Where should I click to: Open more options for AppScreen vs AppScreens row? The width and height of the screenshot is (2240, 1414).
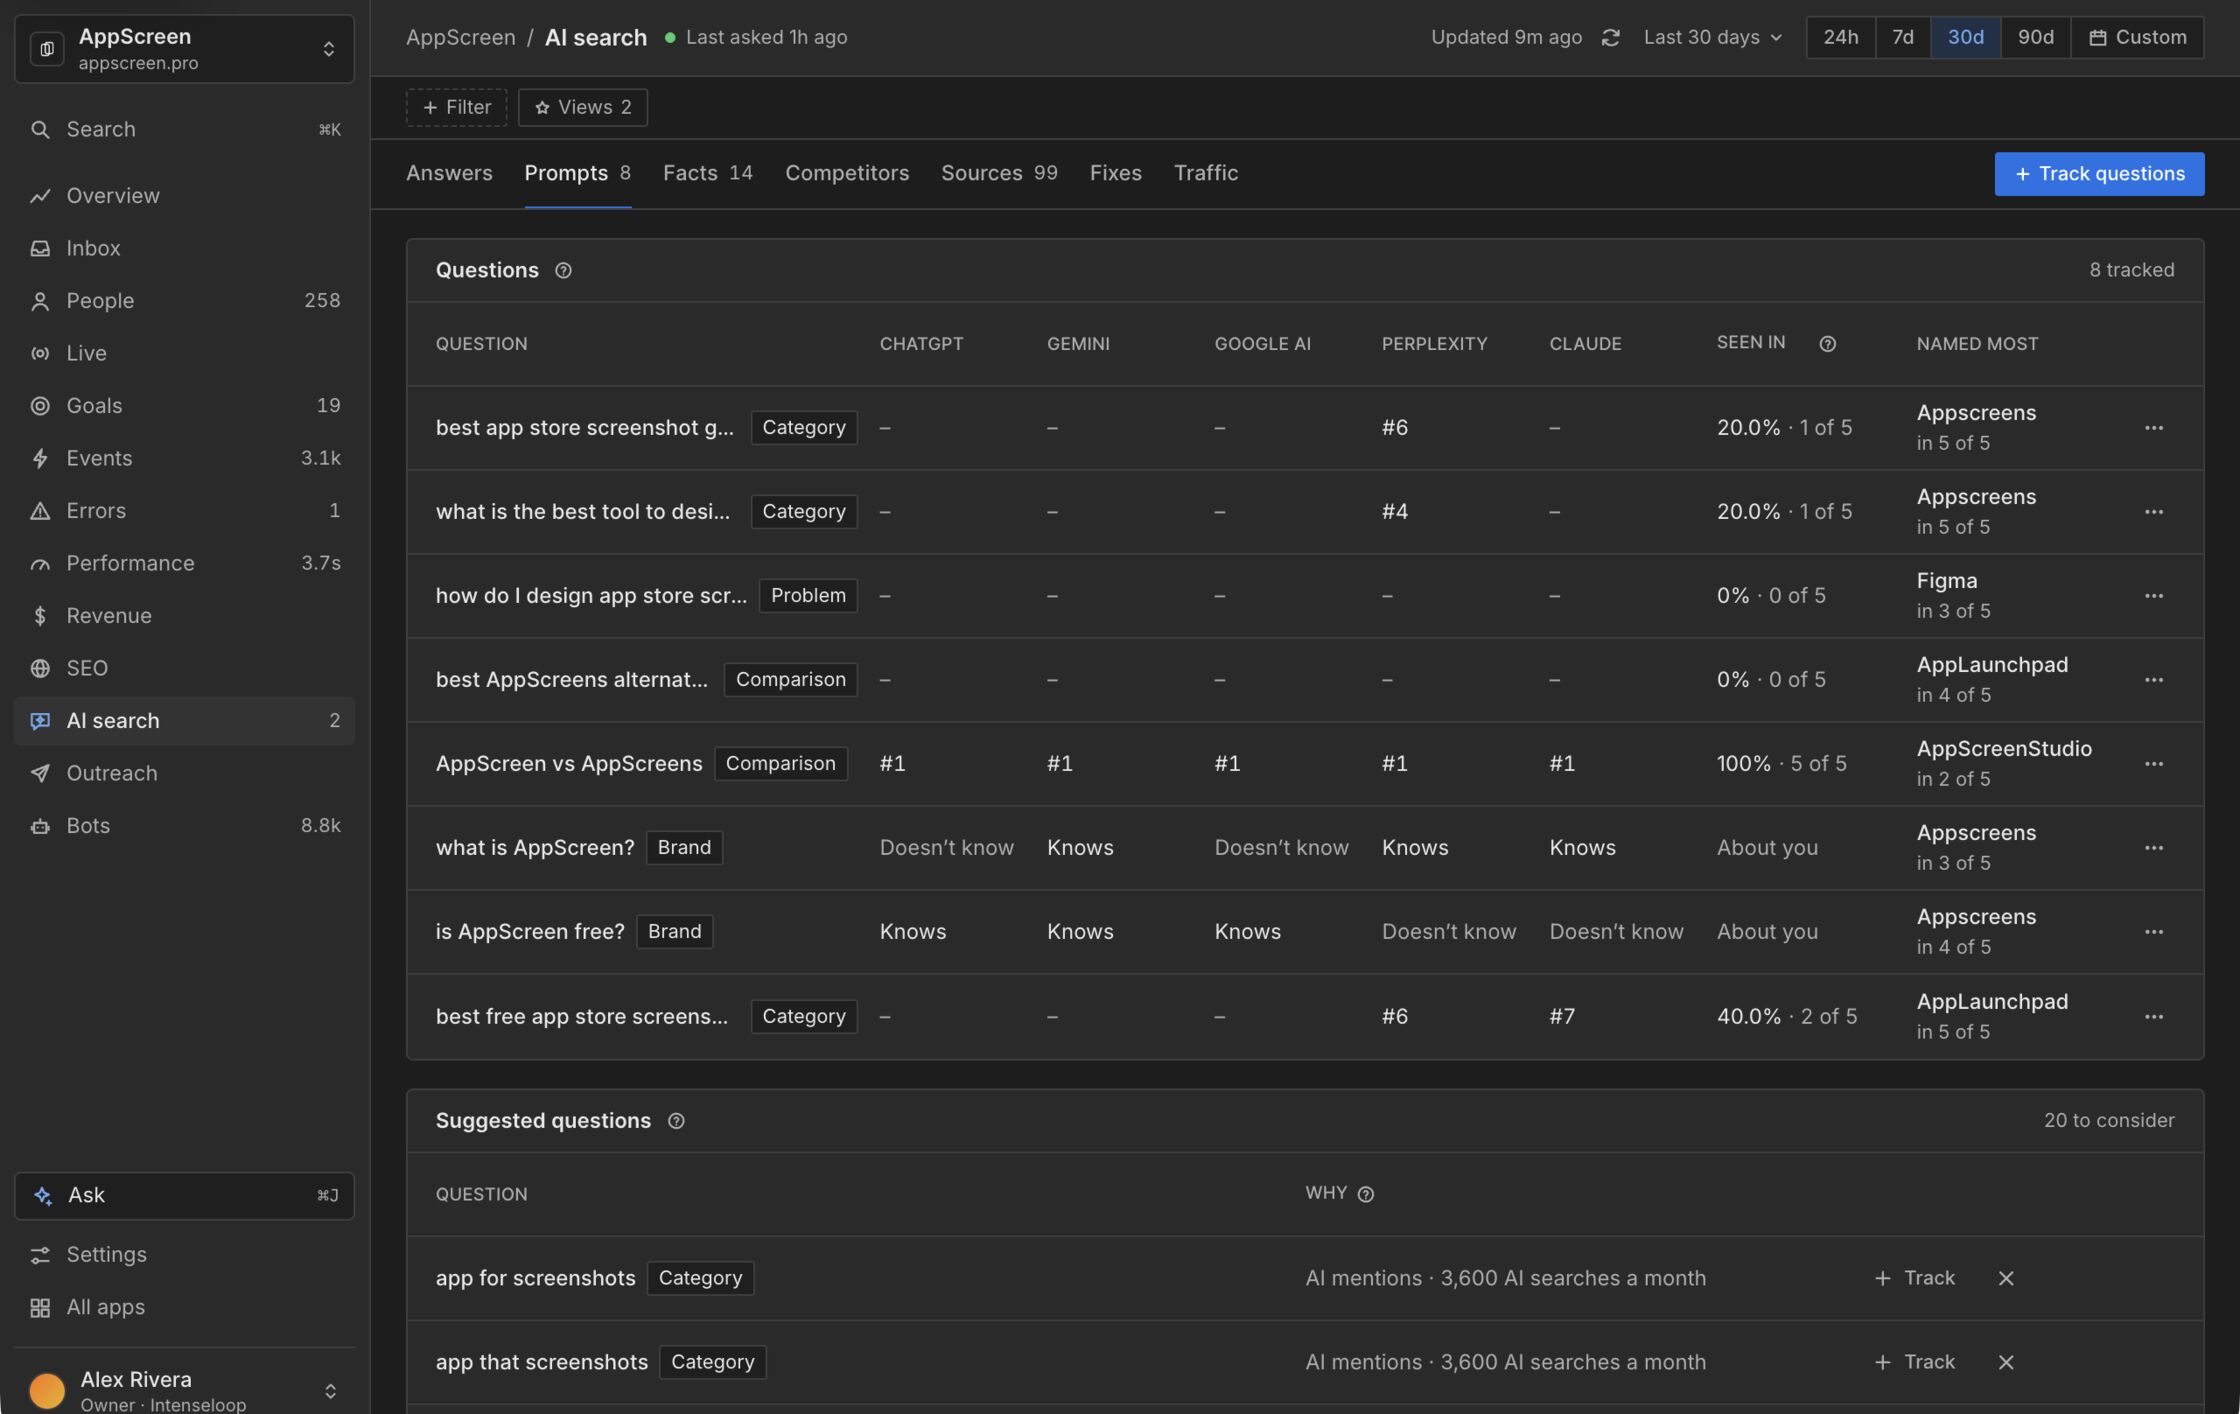coord(2154,764)
